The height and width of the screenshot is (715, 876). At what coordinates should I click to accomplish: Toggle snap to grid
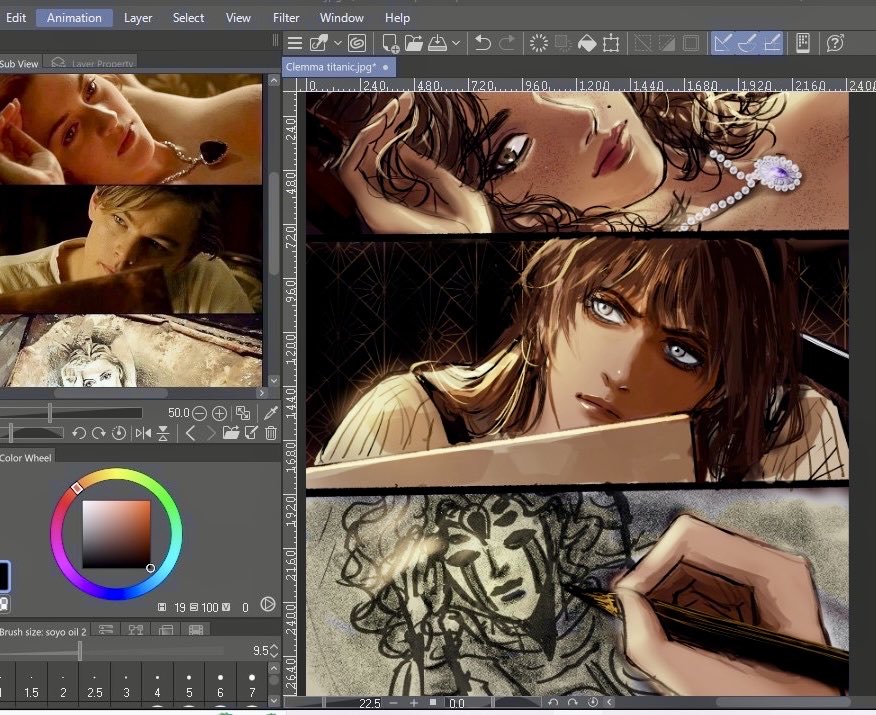click(x=772, y=43)
